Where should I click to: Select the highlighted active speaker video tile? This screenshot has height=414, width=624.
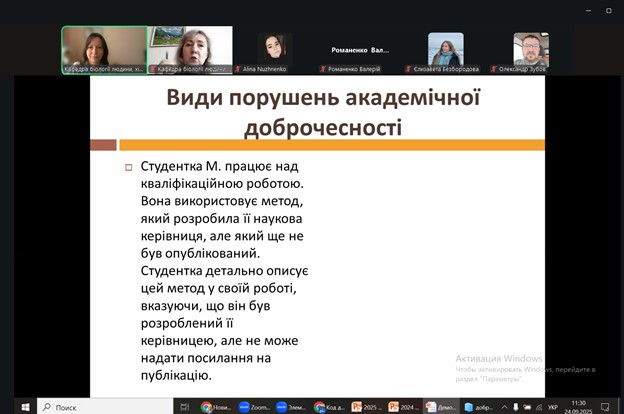(x=104, y=49)
